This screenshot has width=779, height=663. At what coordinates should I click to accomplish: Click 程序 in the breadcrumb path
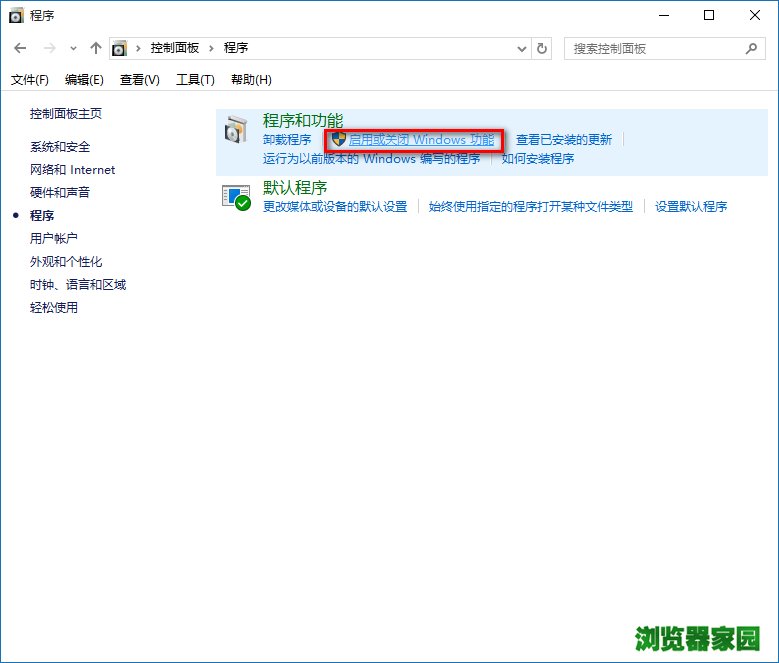coord(236,48)
